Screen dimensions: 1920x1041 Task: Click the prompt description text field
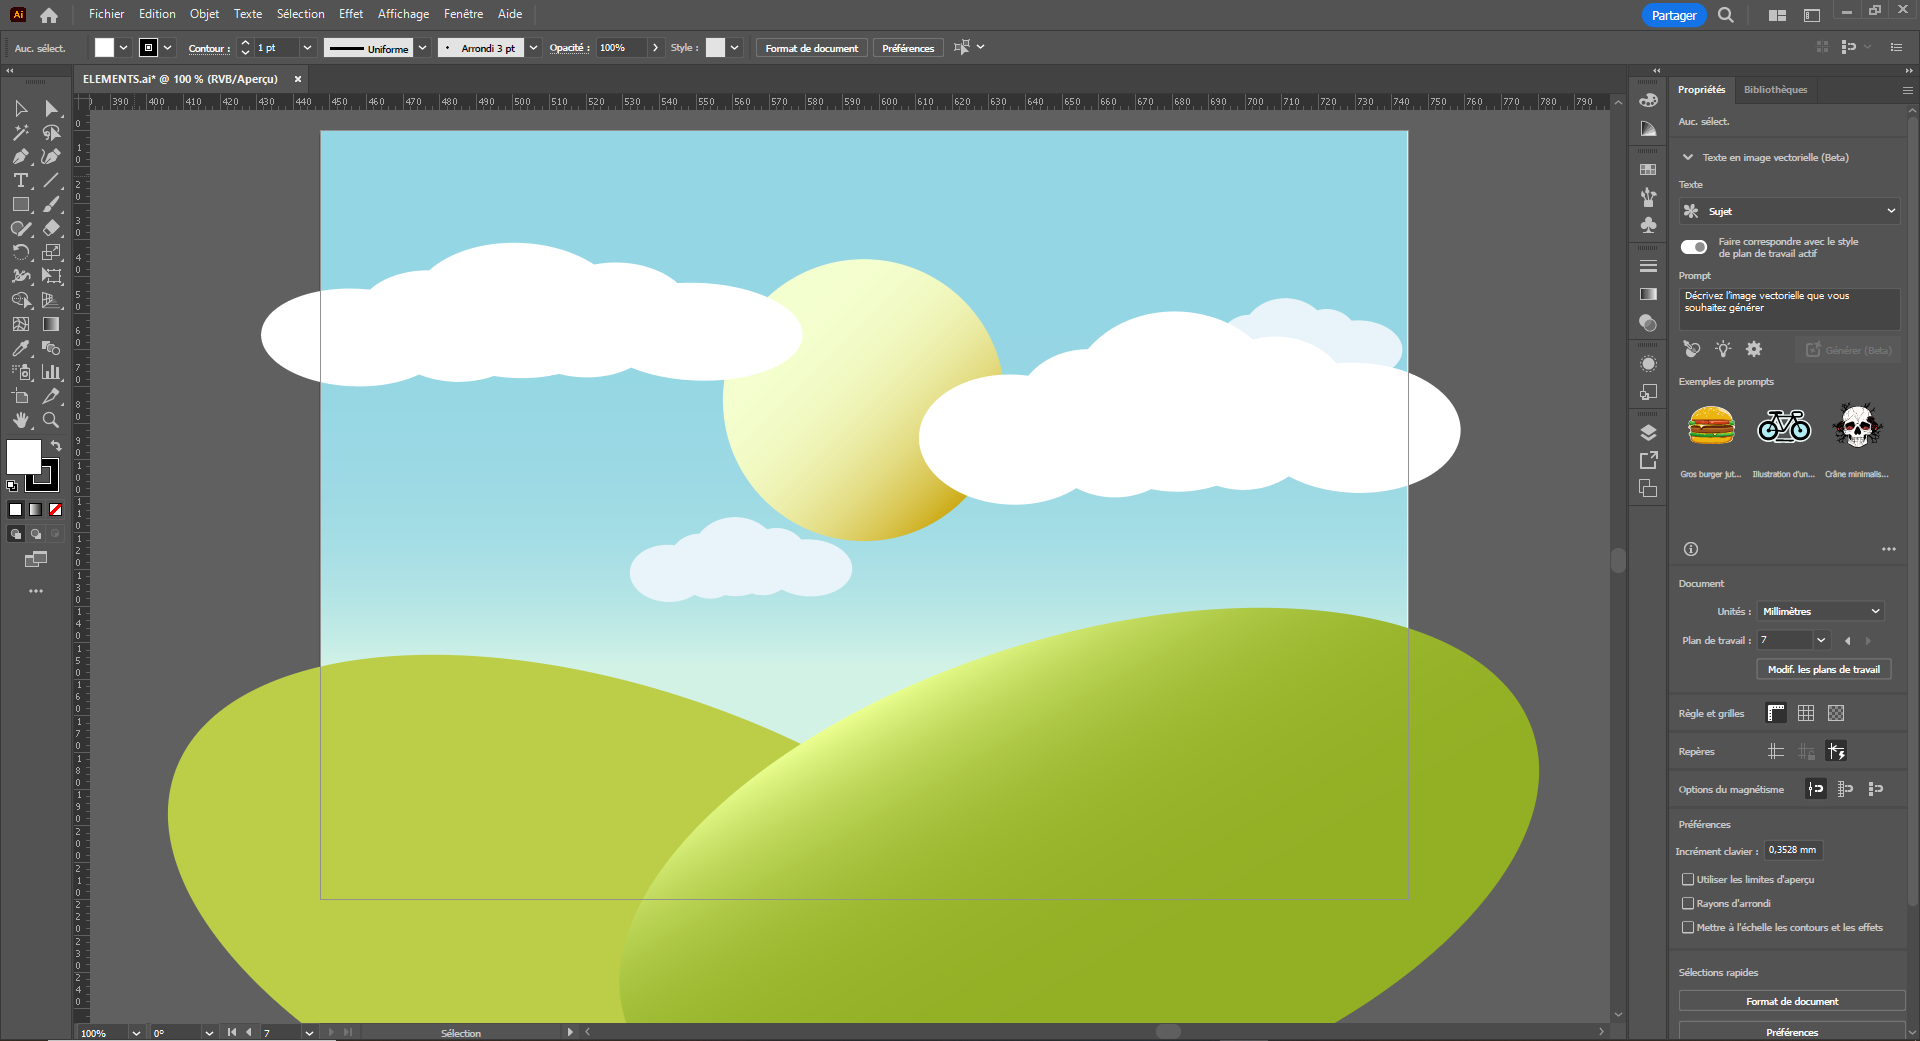click(x=1789, y=309)
